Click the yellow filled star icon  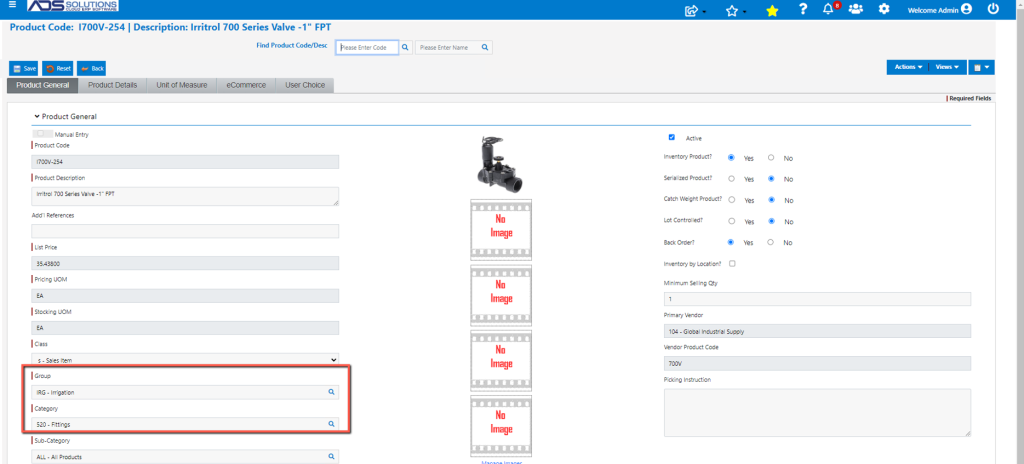[772, 10]
